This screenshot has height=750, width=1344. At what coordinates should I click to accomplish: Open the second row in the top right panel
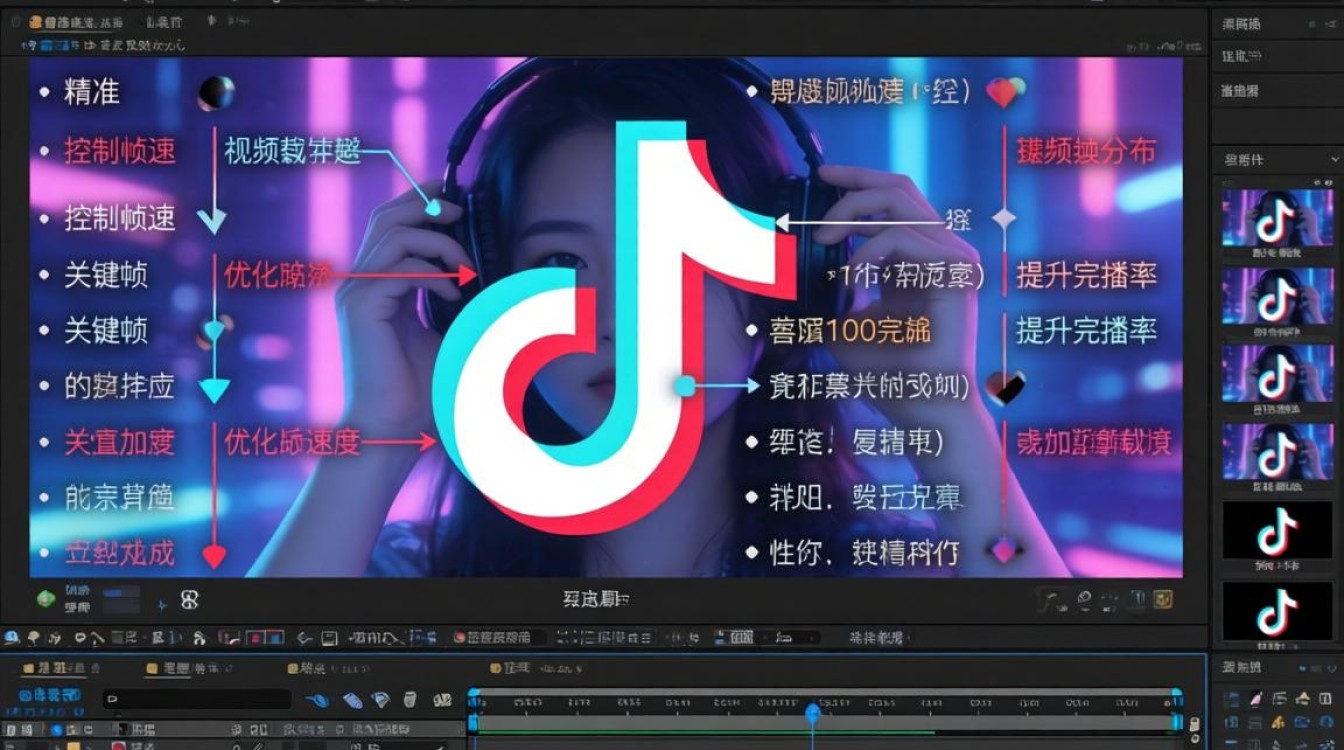click(1278, 57)
